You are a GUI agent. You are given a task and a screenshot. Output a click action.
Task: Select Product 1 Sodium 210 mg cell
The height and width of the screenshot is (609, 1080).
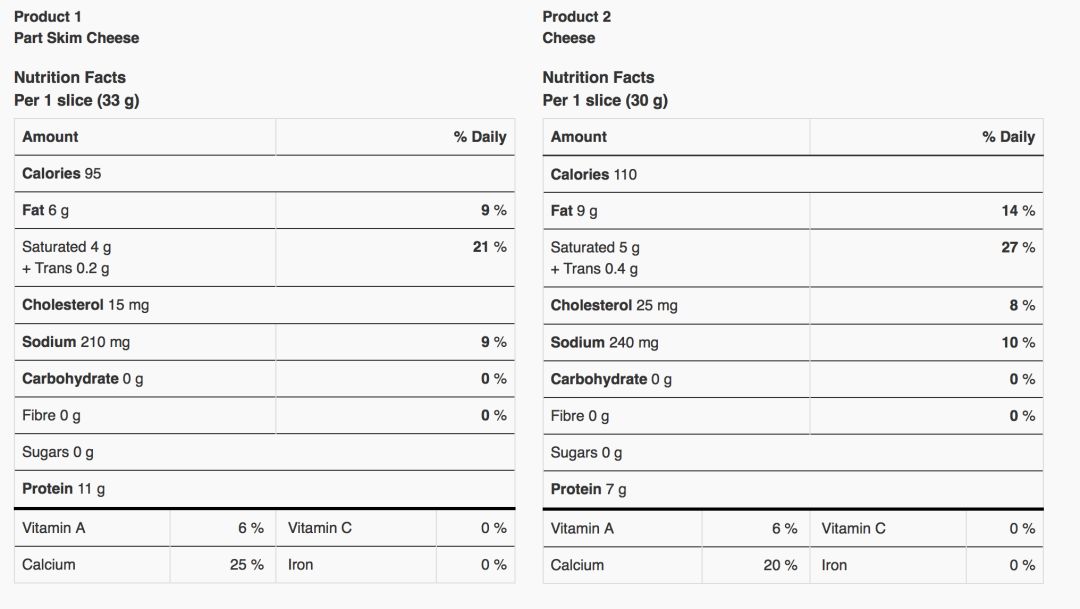point(145,342)
